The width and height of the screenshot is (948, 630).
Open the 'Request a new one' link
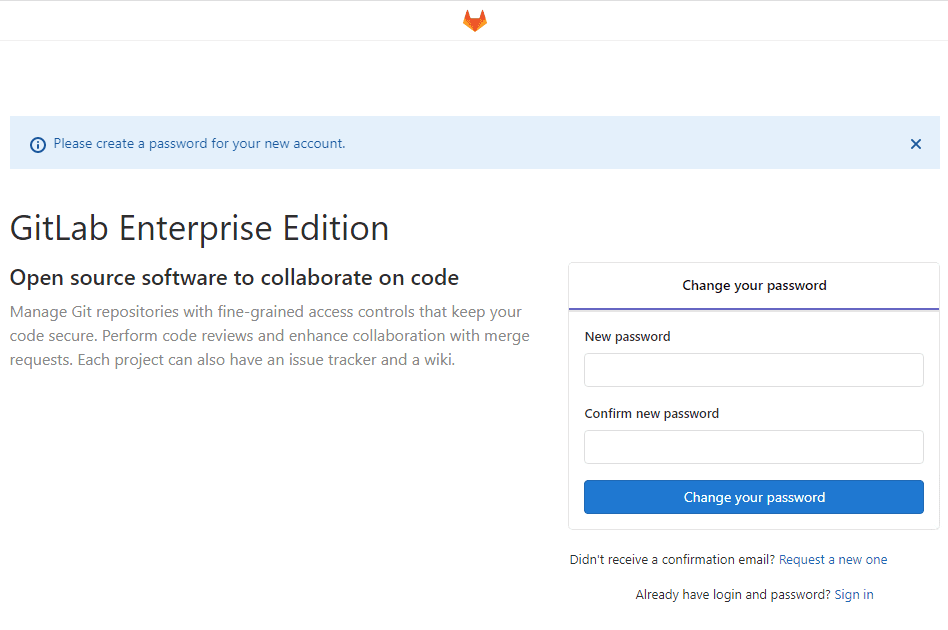click(x=833, y=560)
